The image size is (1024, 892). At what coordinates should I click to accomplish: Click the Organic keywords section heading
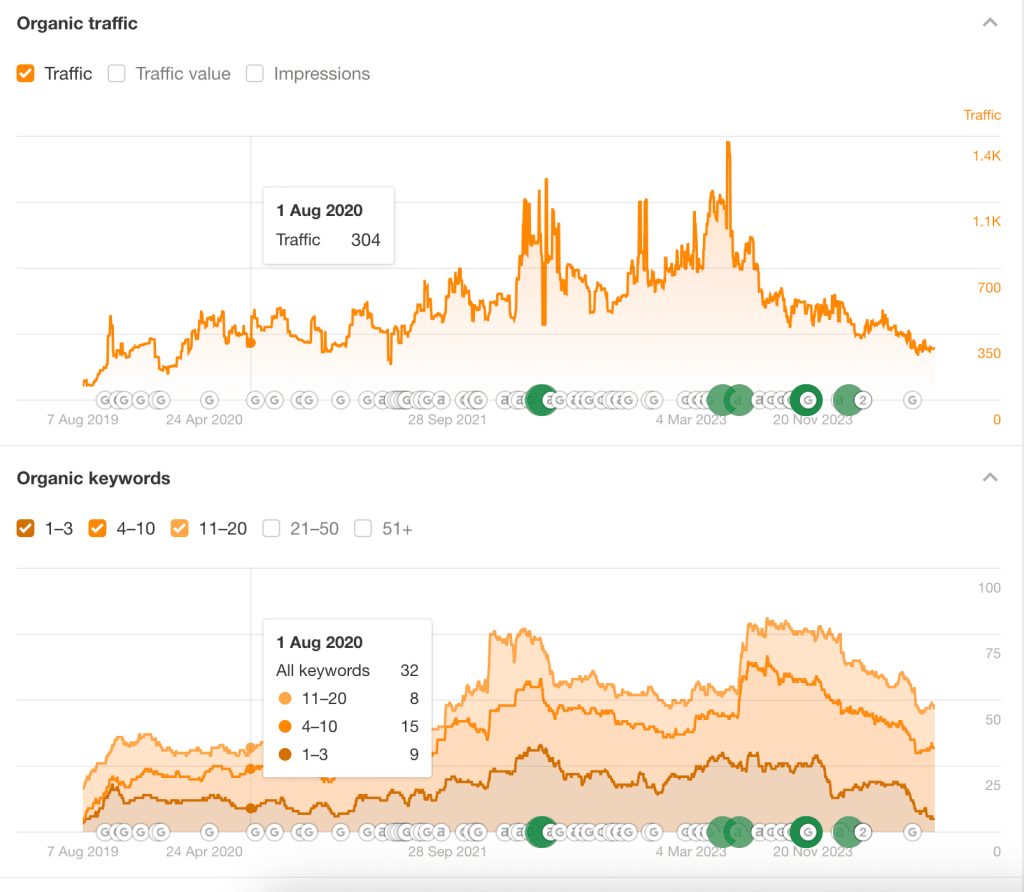(x=92, y=478)
